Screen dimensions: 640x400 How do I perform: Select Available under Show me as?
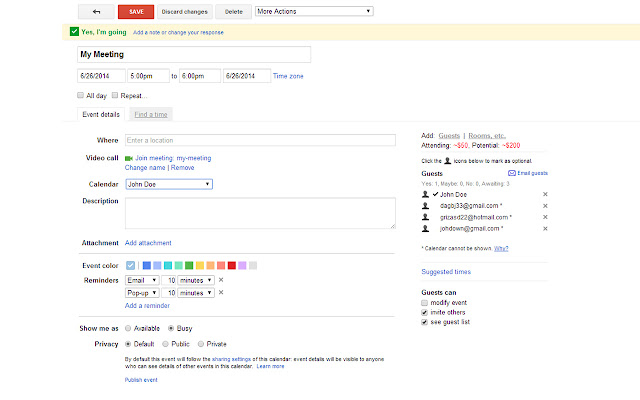pos(128,328)
